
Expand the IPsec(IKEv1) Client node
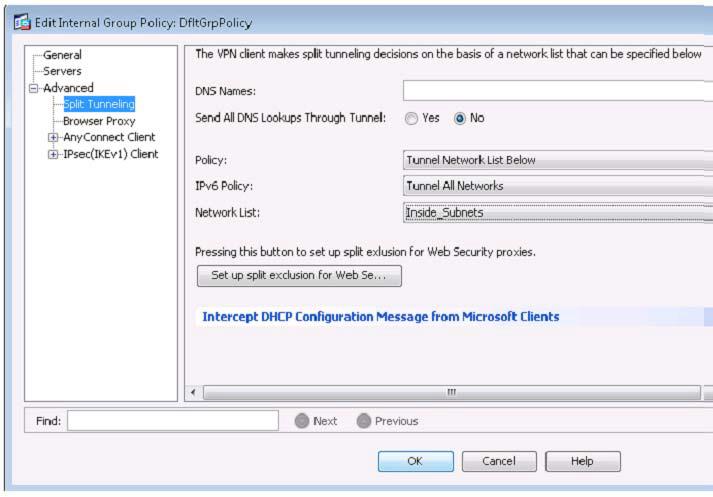tap(53, 153)
